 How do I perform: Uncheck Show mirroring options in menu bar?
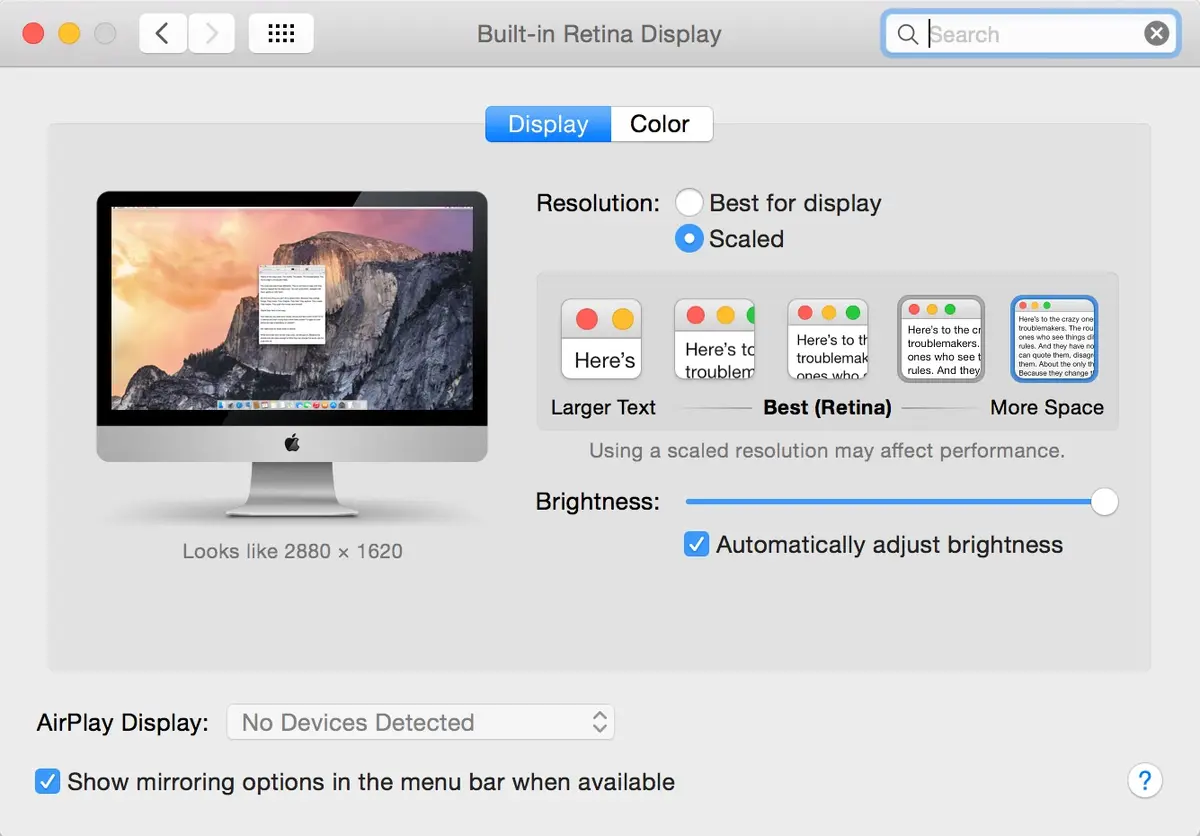[x=47, y=781]
